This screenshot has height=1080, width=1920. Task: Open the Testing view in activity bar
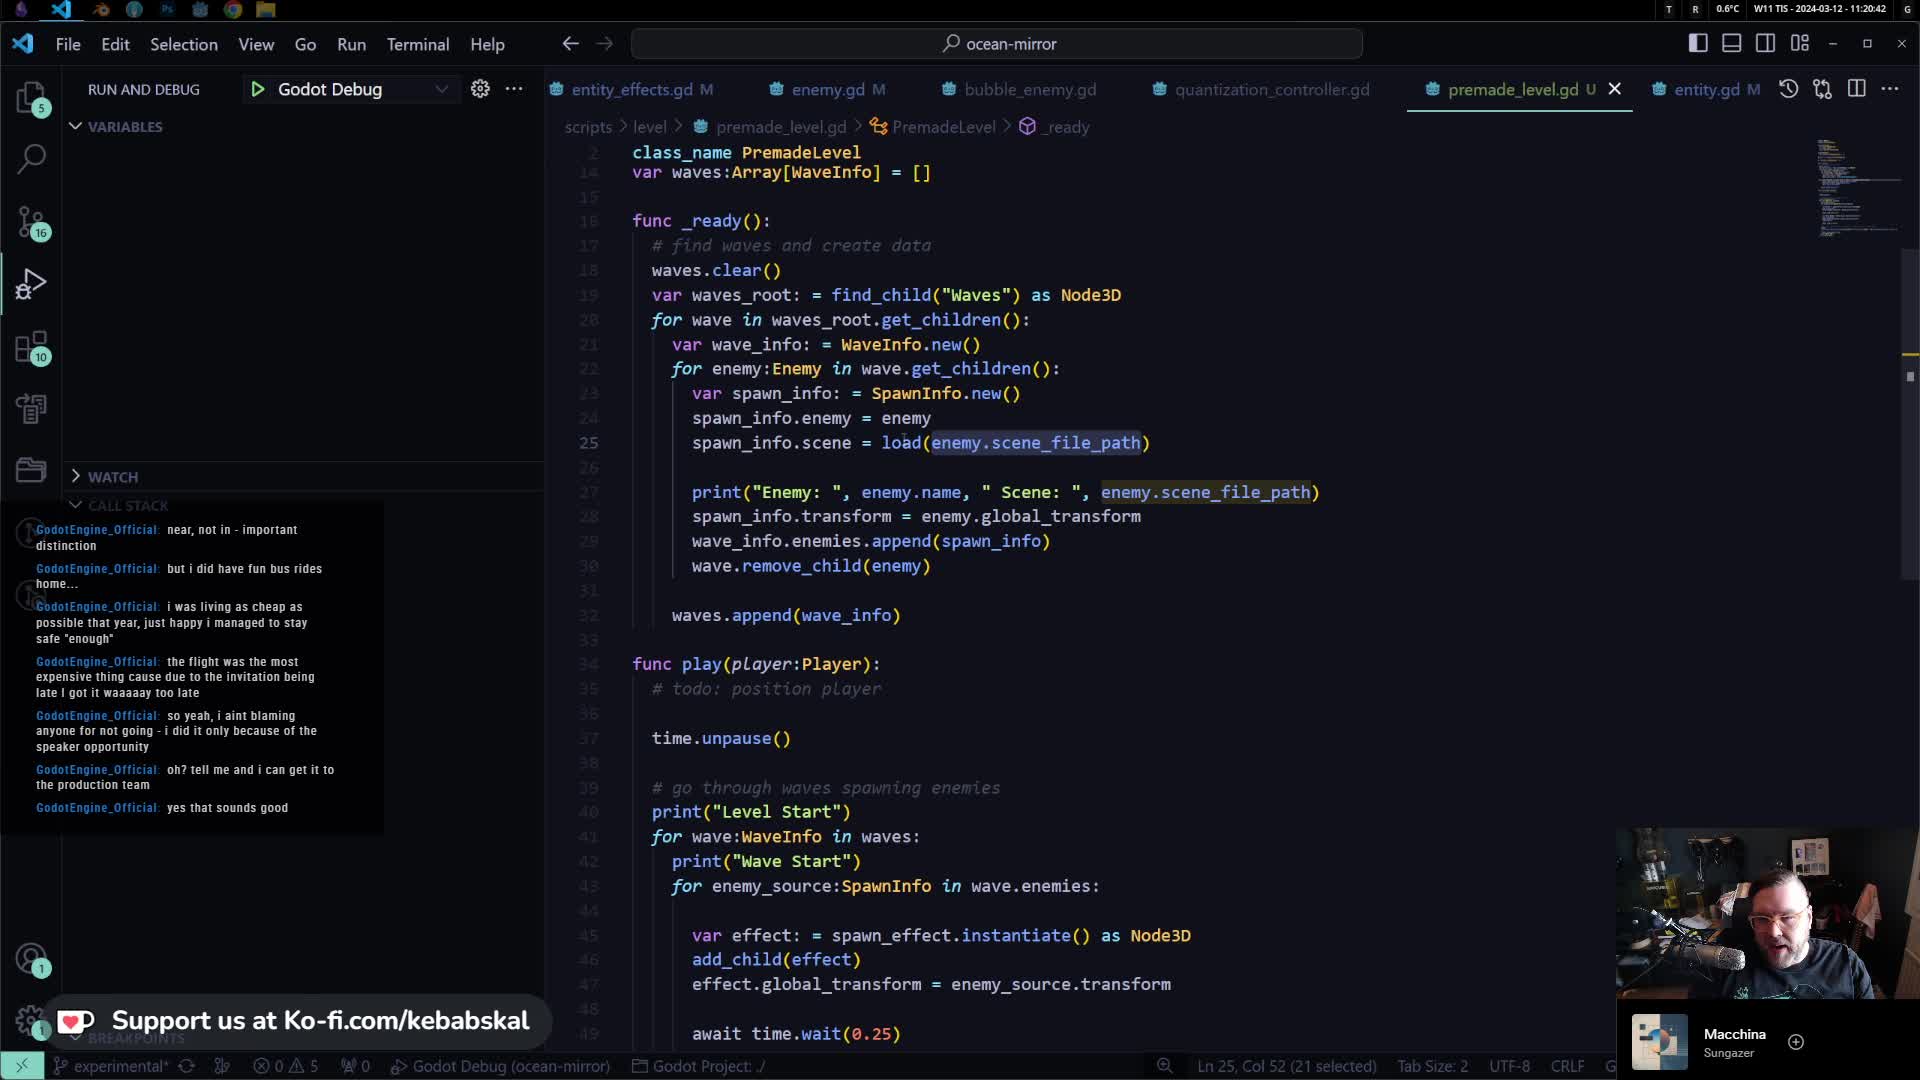31,408
